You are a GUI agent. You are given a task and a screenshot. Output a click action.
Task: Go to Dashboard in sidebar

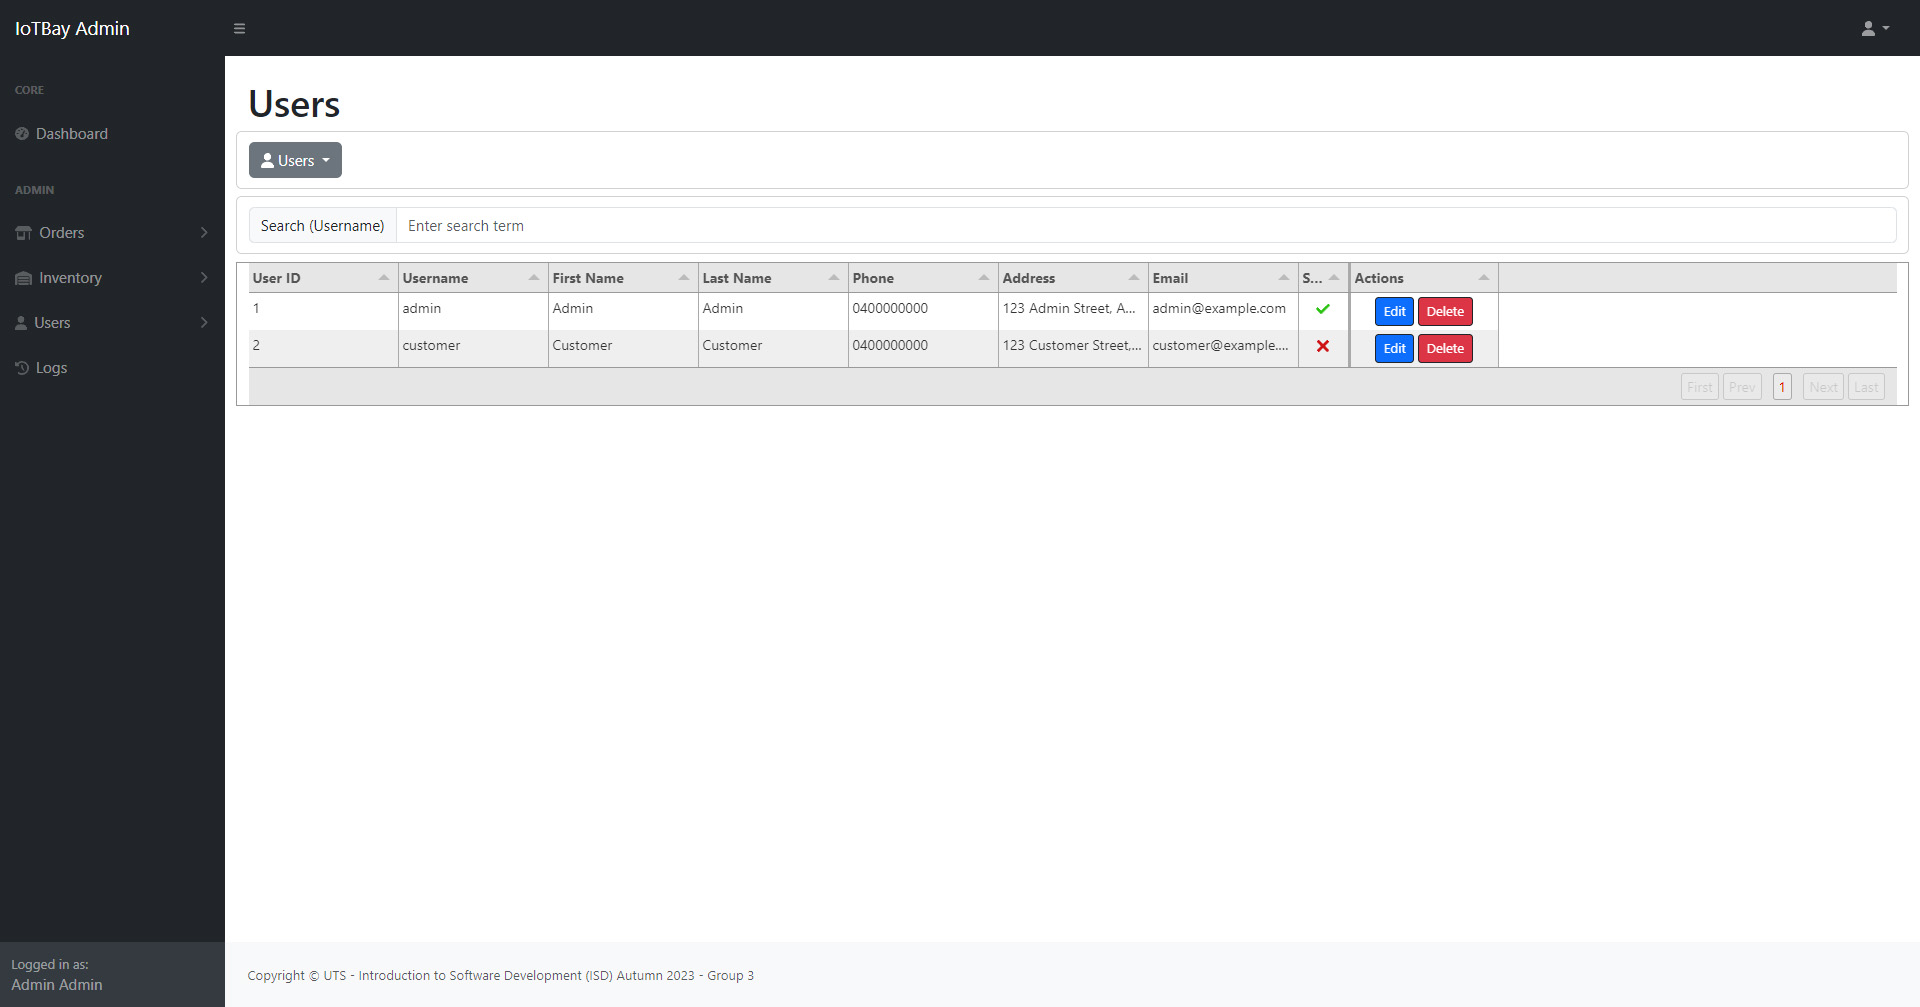[x=112, y=133]
